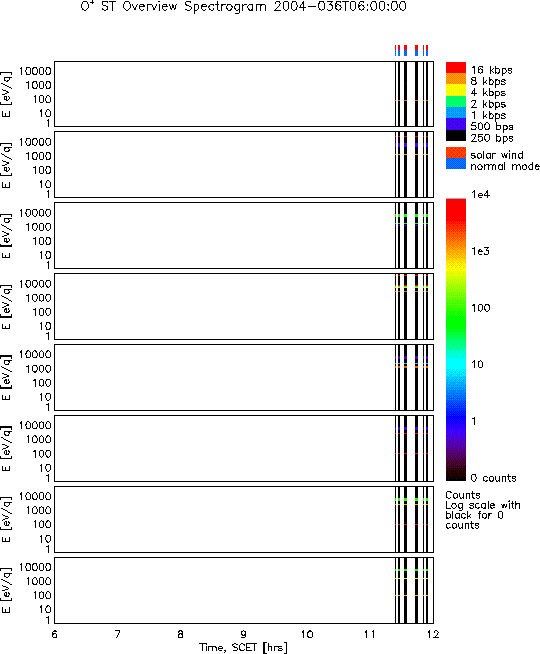The height and width of the screenshot is (654, 540).
Task: Click the time-axis tick label '9'
Action: coord(244,634)
